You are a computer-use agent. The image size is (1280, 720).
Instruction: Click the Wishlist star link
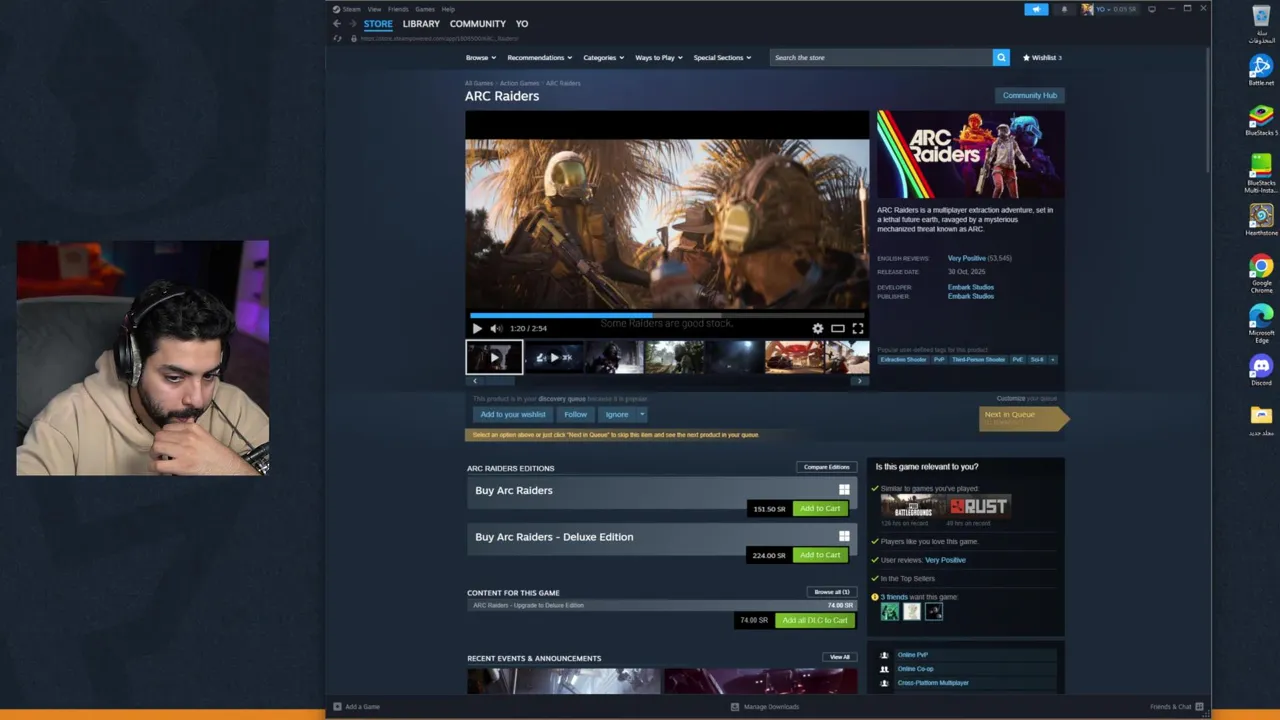(1042, 57)
